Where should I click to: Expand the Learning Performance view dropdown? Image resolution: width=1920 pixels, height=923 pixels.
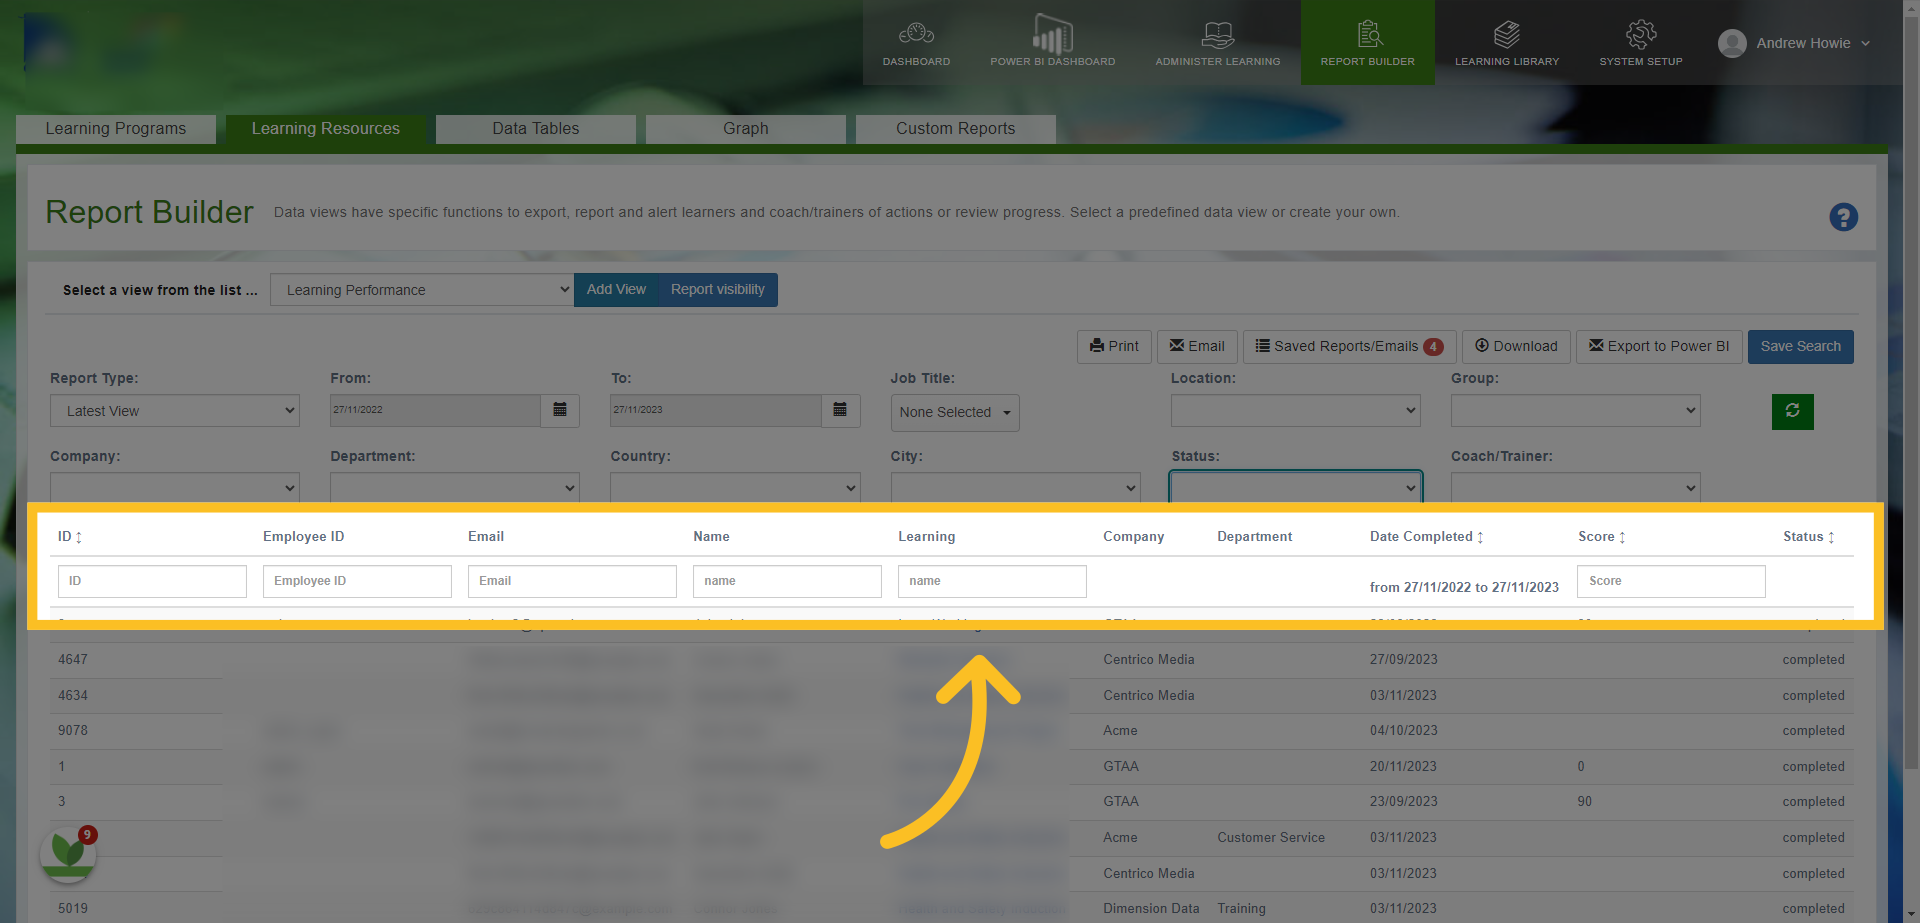click(x=422, y=290)
